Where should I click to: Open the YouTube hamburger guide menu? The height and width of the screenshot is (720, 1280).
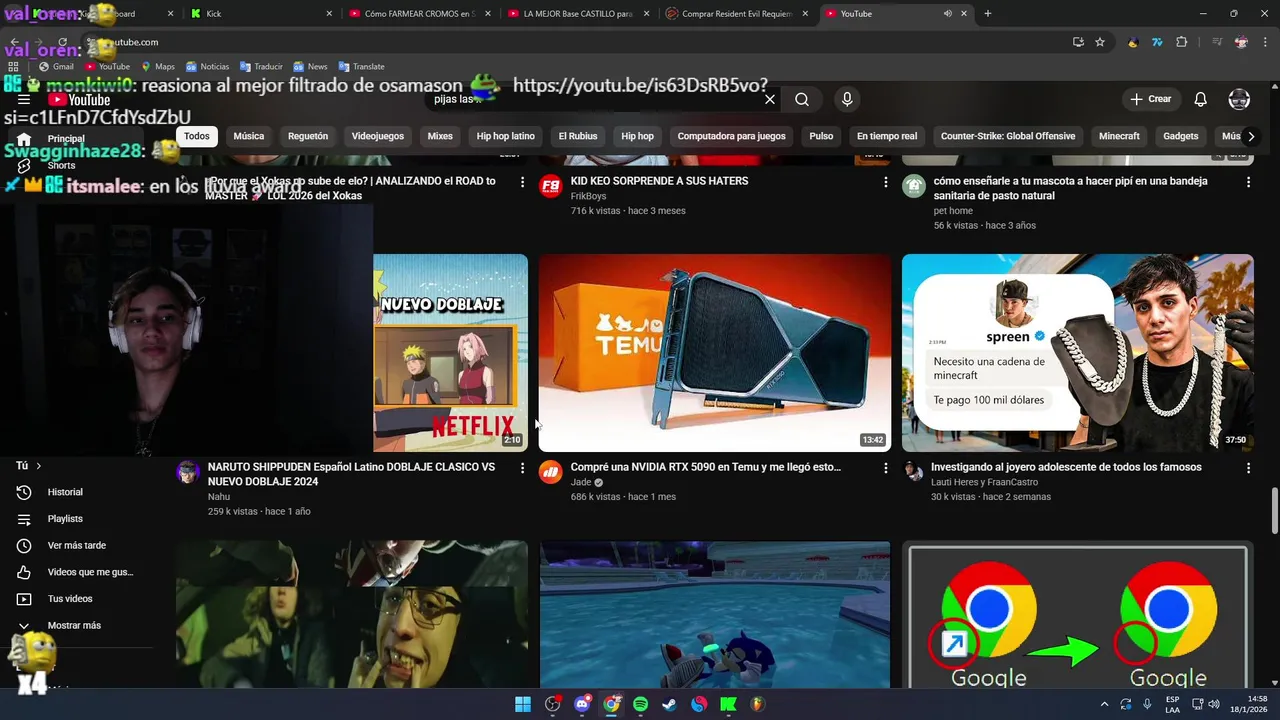click(24, 100)
